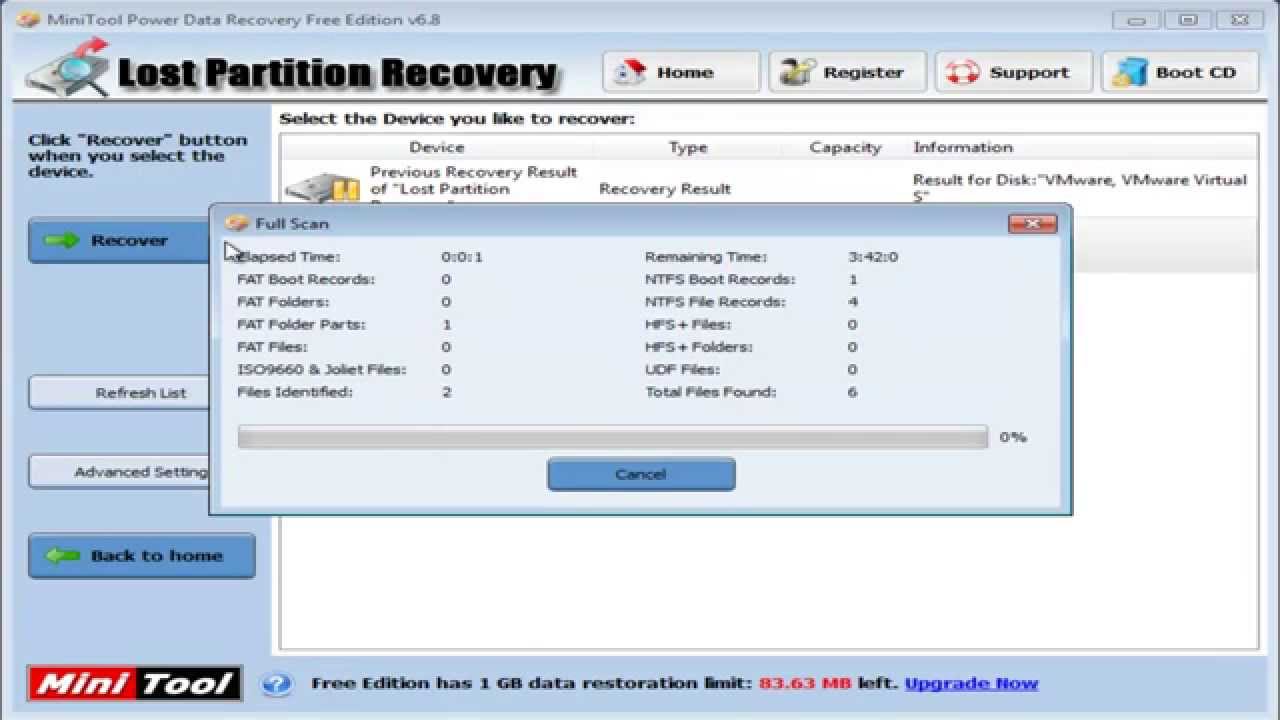The height and width of the screenshot is (720, 1280).
Task: Sort by the Type column header
Action: pyautogui.click(x=688, y=147)
